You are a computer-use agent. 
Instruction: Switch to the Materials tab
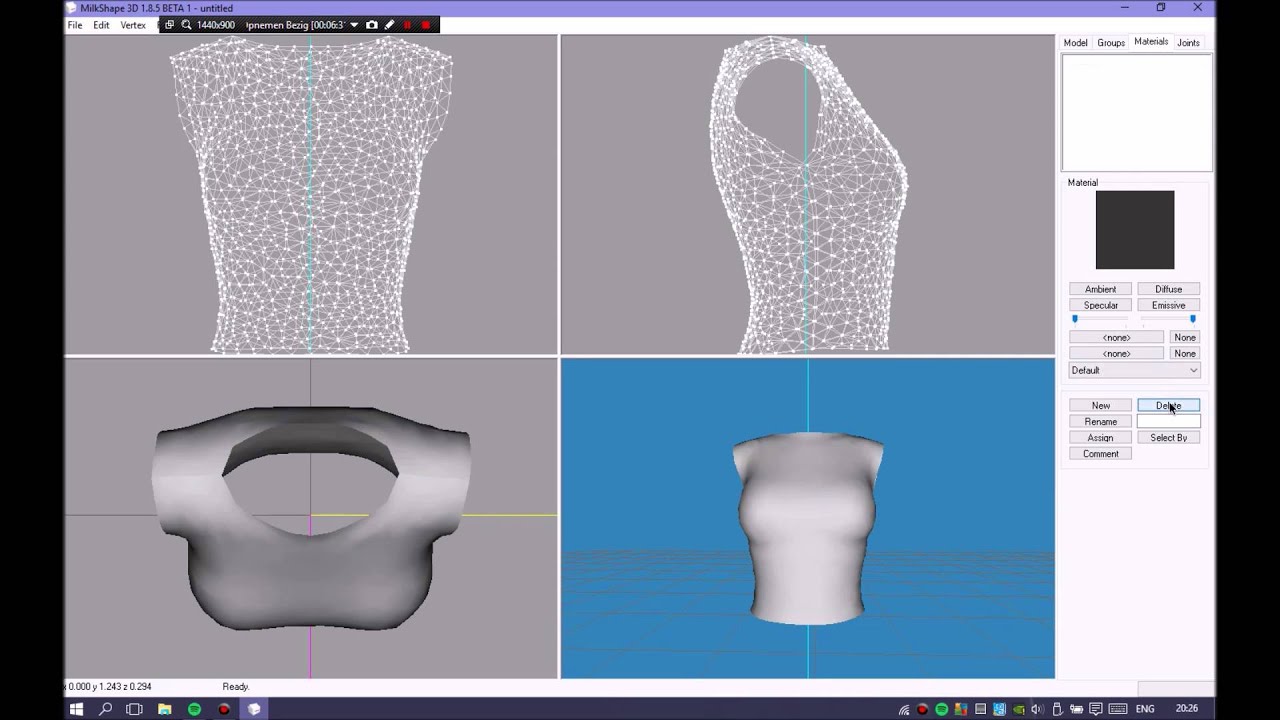point(1151,42)
